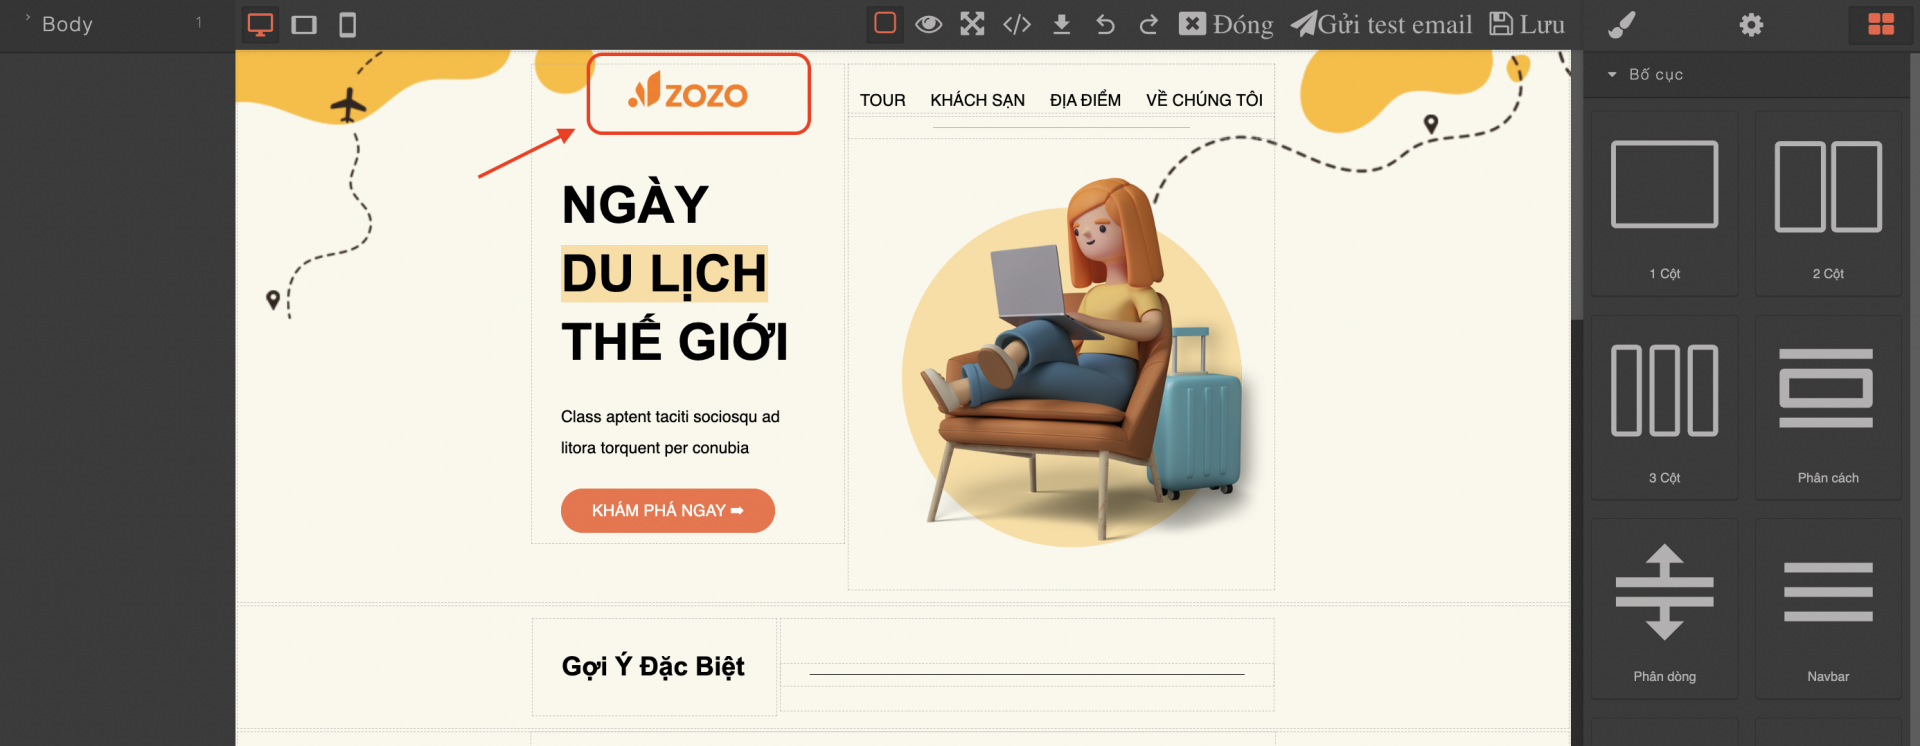The width and height of the screenshot is (1920, 746).
Task: Open the settings gear tab
Action: click(1751, 24)
